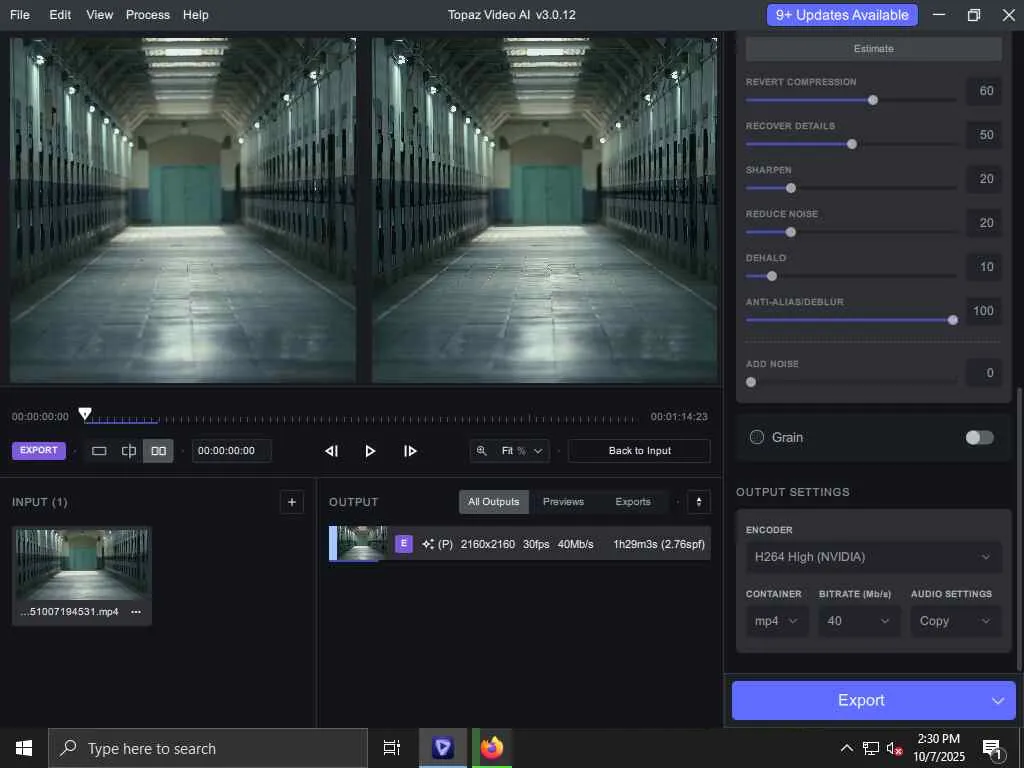This screenshot has width=1024, height=768.
Task: Click the Sharpen slider handle
Action: [791, 188]
